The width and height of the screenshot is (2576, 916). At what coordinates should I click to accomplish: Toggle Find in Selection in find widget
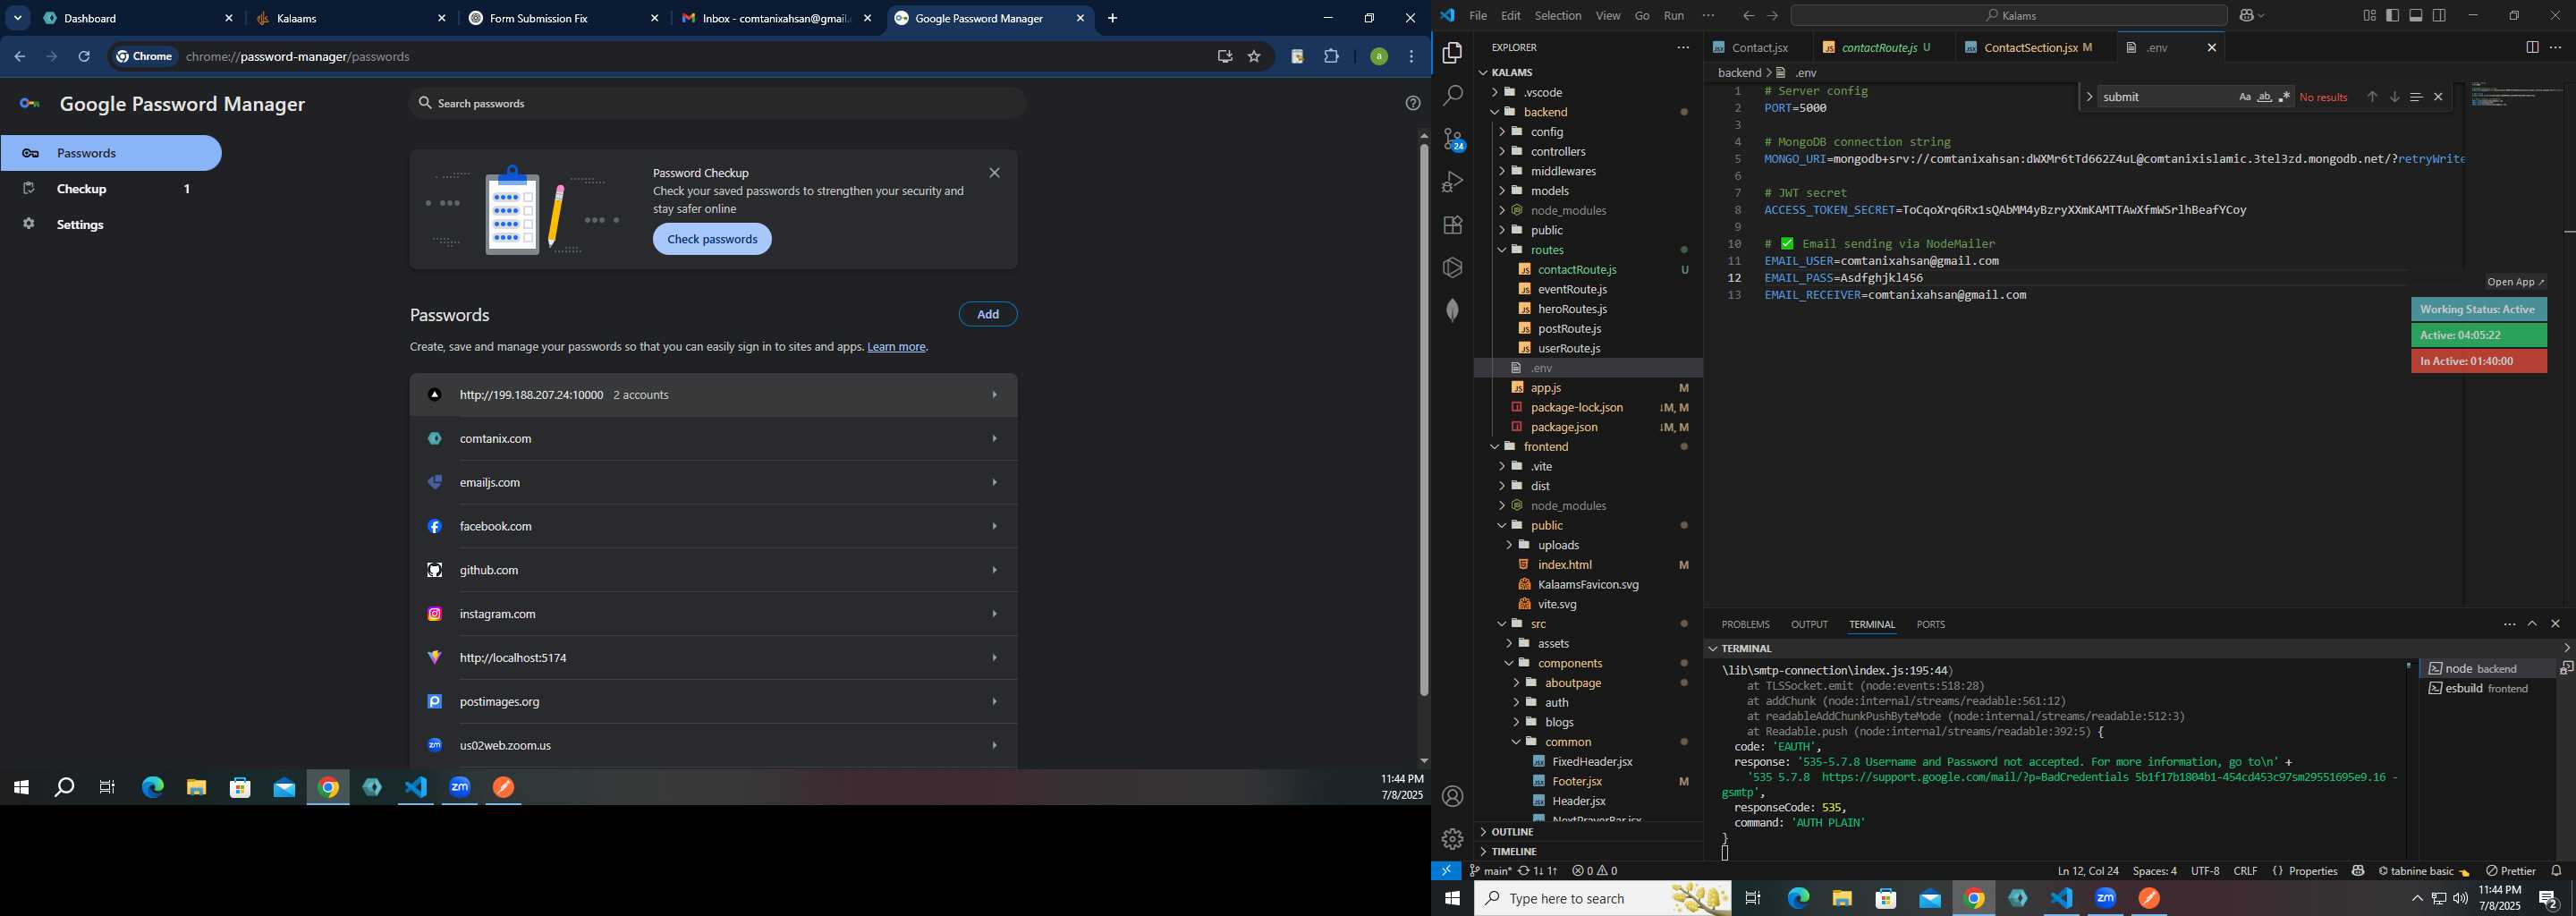[x=2416, y=97]
